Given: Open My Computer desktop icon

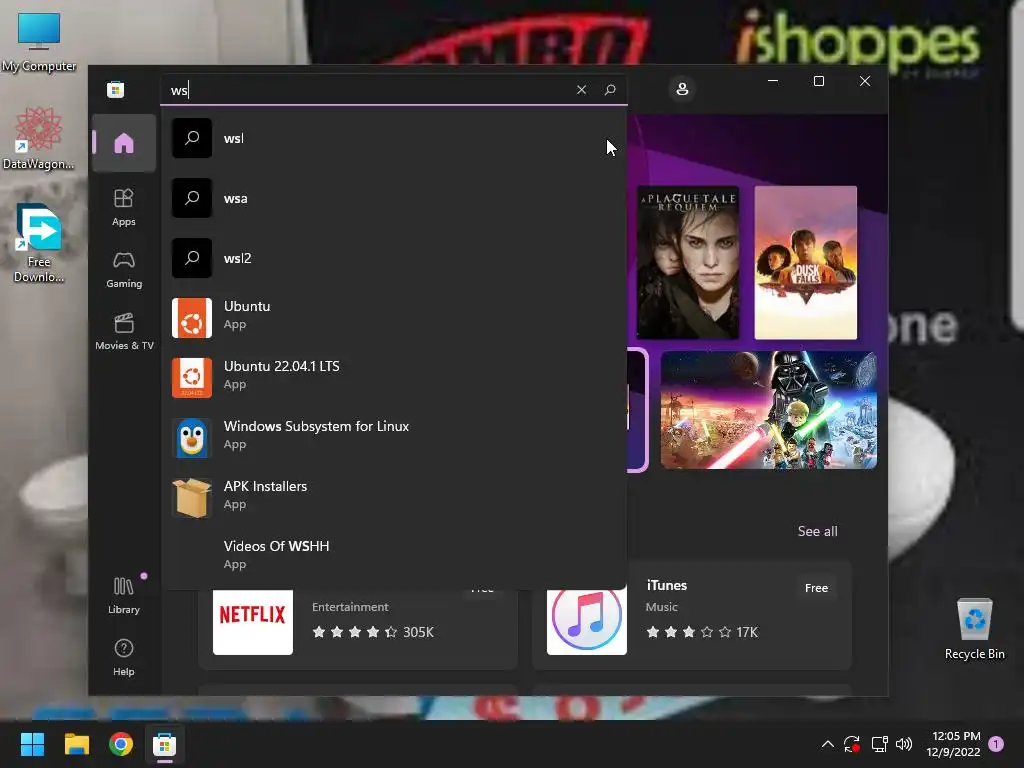Looking at the screenshot, I should pyautogui.click(x=39, y=42).
